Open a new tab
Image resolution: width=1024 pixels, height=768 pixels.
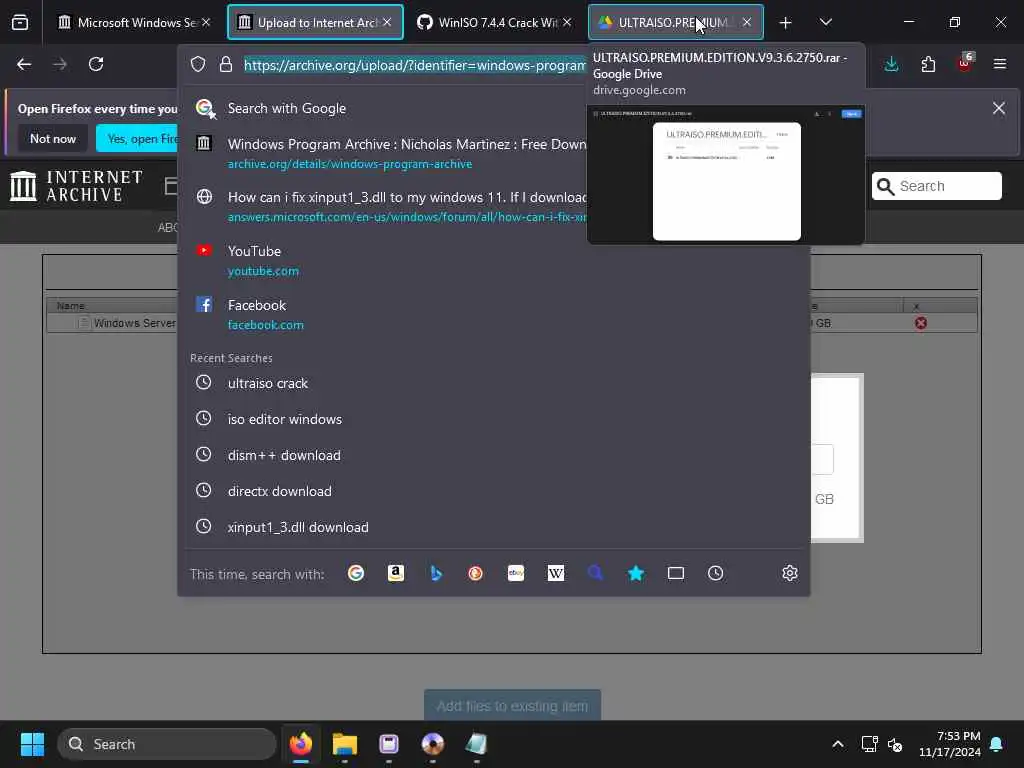[786, 23]
